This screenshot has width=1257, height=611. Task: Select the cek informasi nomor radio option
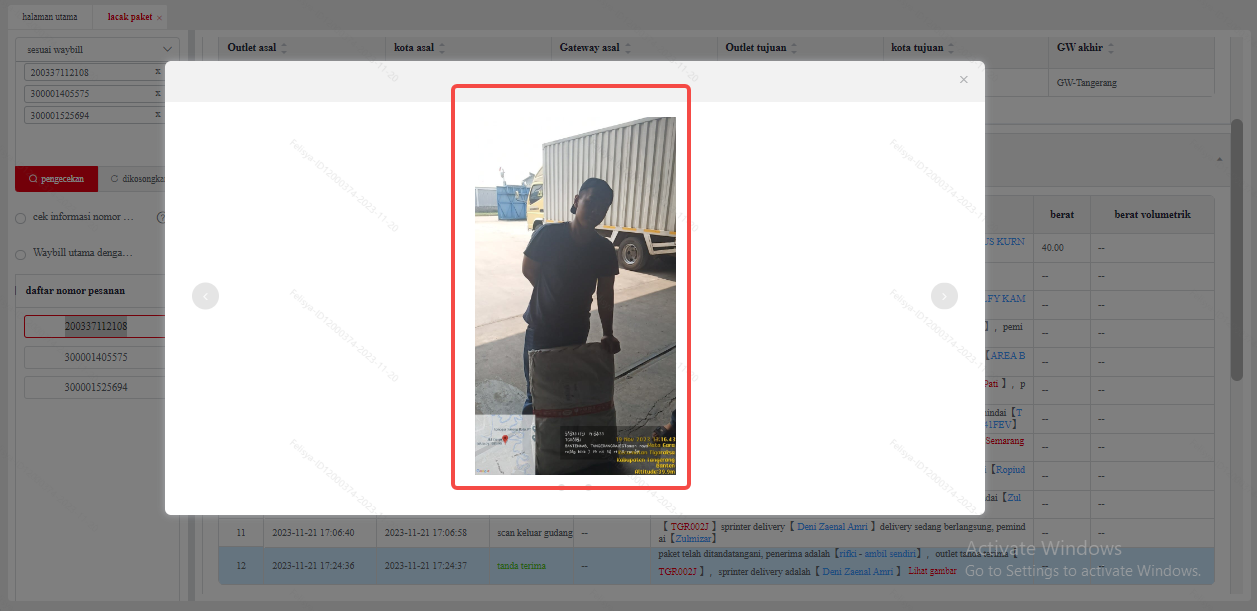[20, 218]
